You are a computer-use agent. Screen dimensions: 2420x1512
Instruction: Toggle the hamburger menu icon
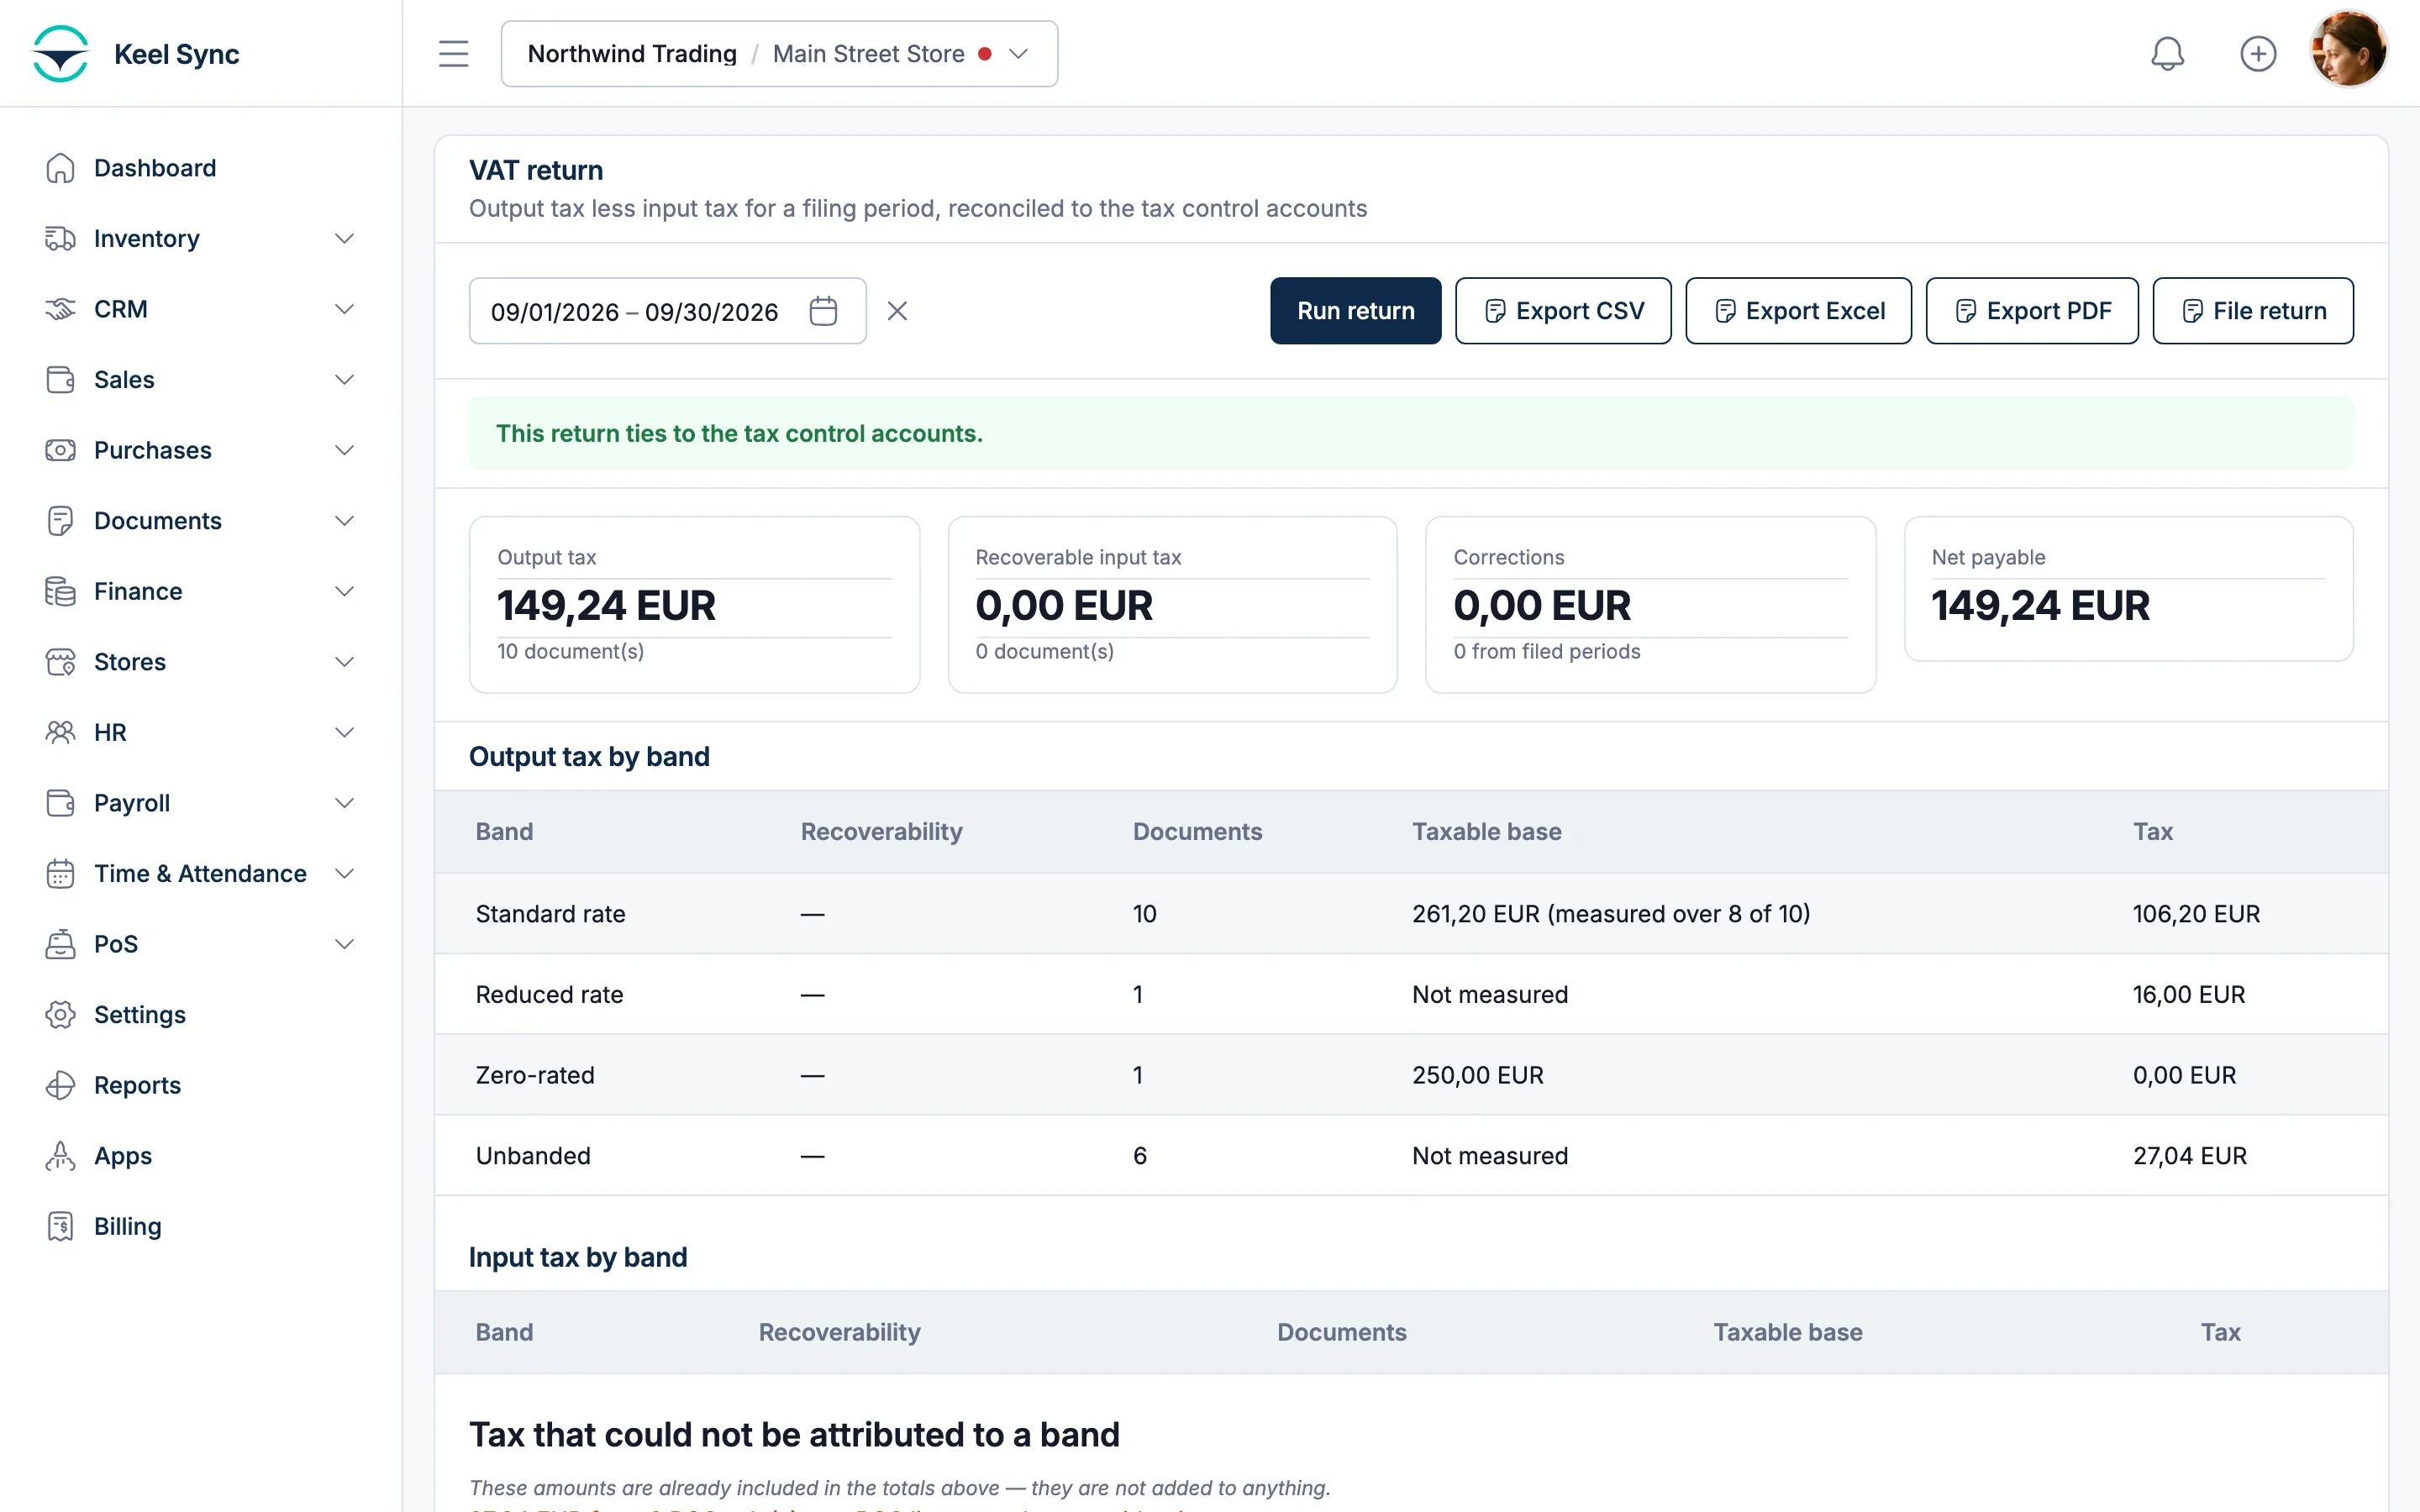(453, 53)
